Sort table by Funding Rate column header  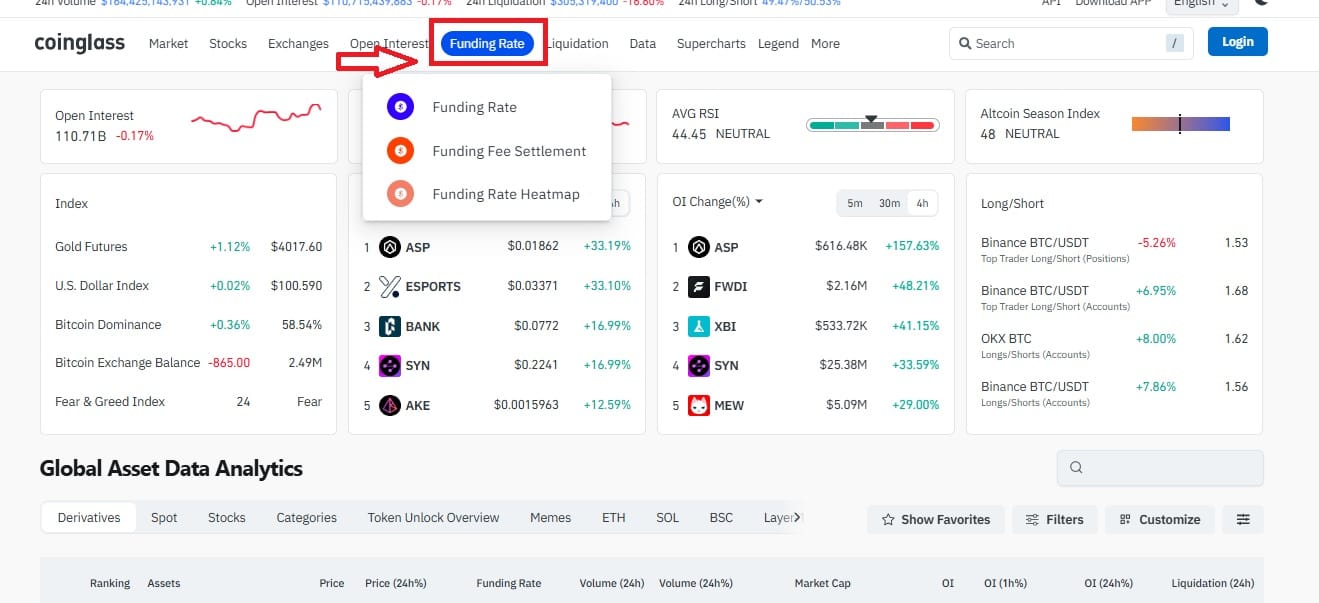(509, 583)
